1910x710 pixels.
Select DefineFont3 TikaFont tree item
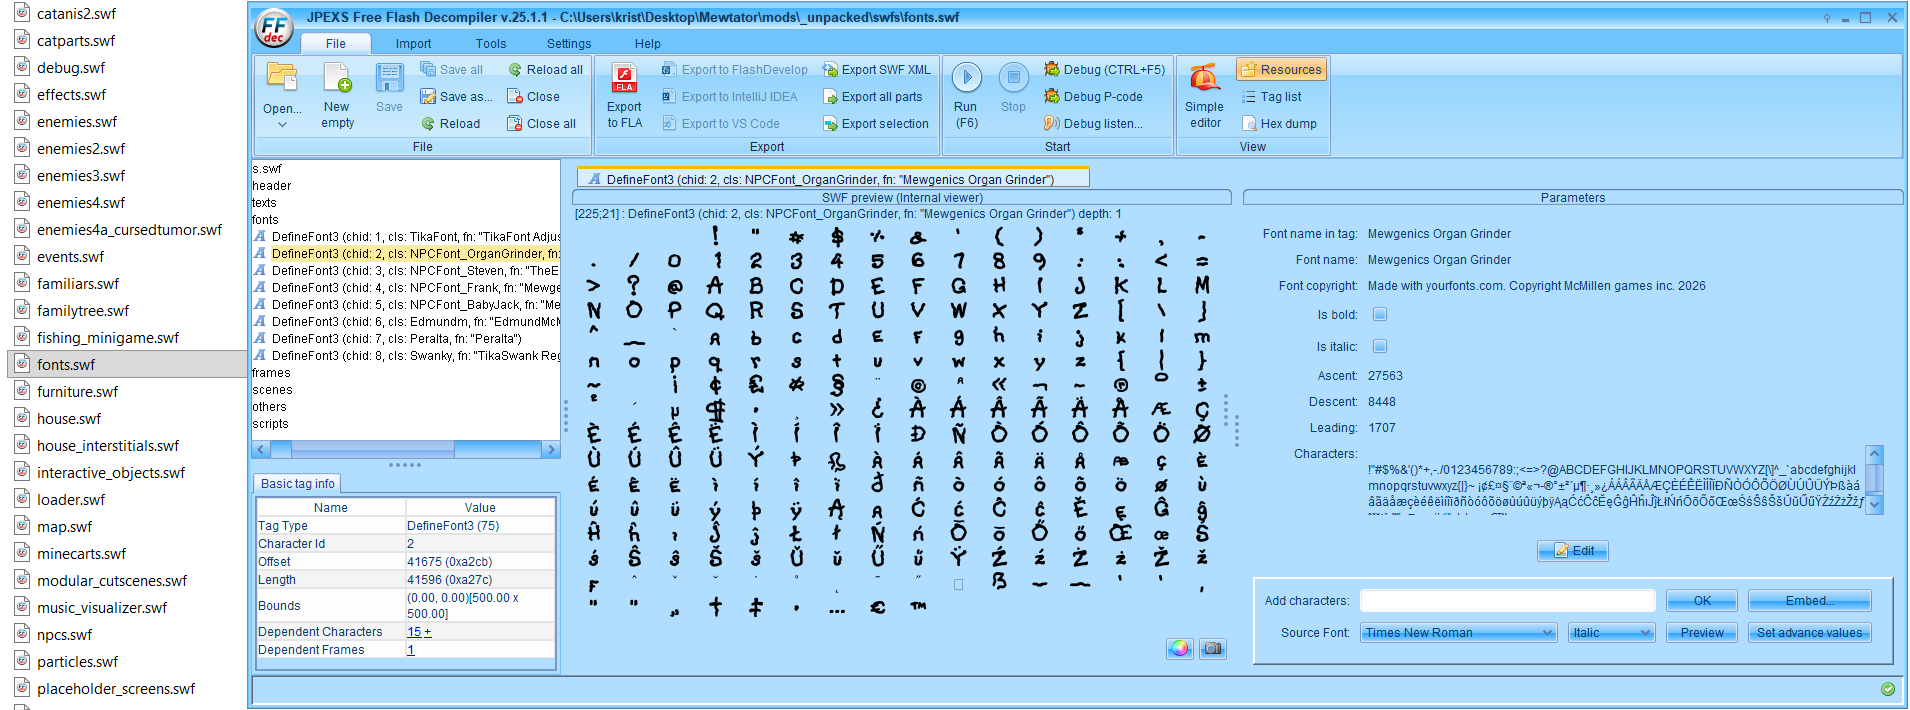click(407, 237)
